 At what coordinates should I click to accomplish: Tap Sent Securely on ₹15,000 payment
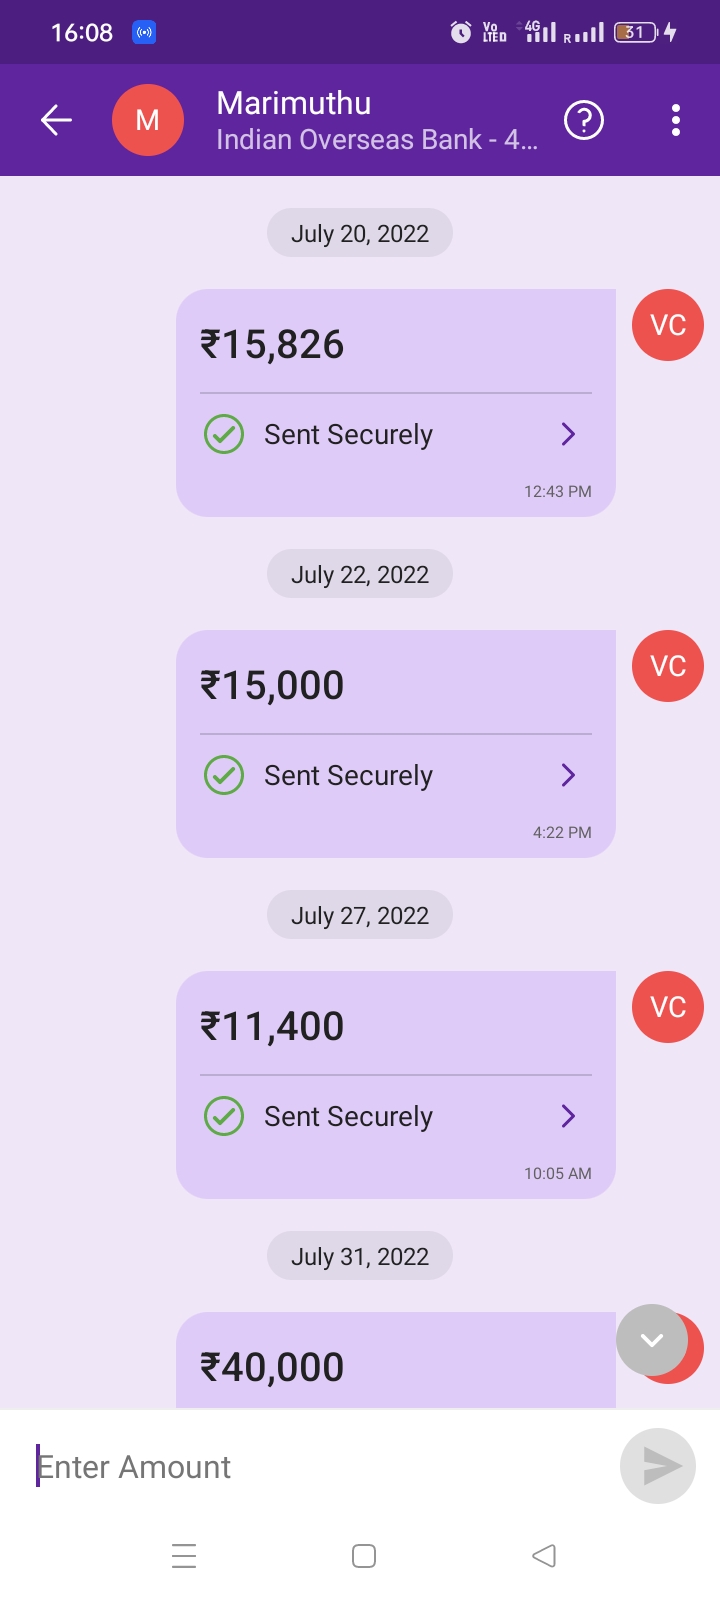(348, 776)
